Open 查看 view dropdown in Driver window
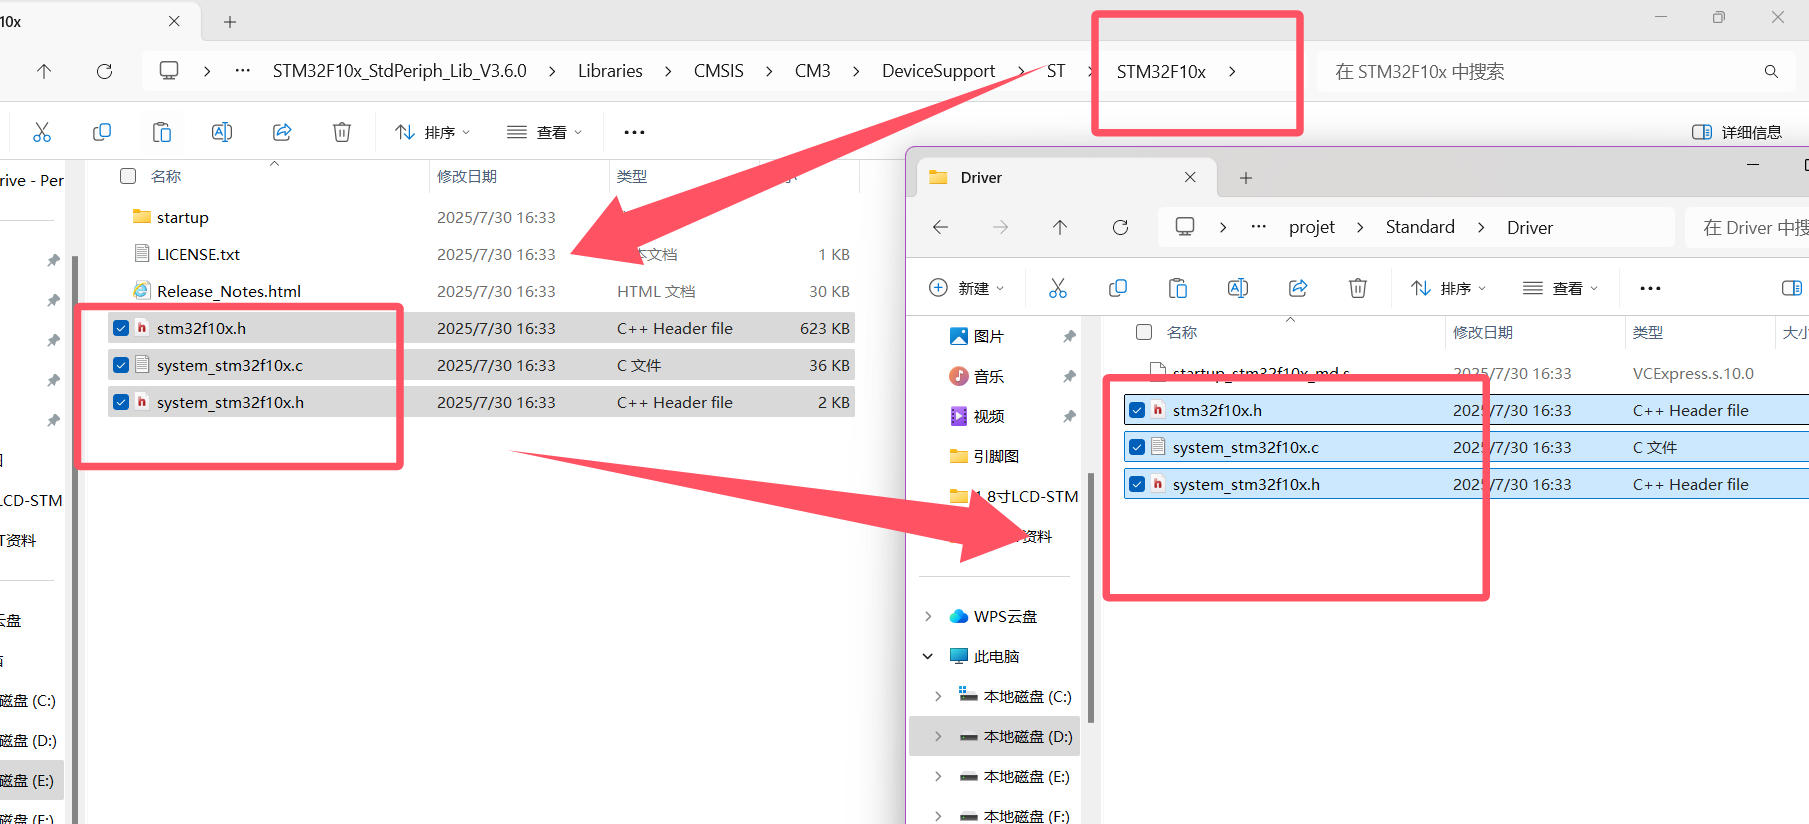 [1560, 288]
